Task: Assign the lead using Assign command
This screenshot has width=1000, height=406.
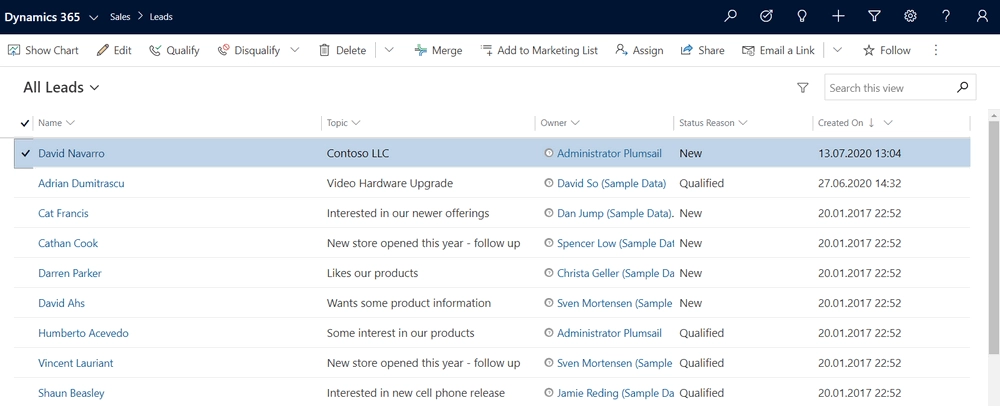Action: pos(639,50)
